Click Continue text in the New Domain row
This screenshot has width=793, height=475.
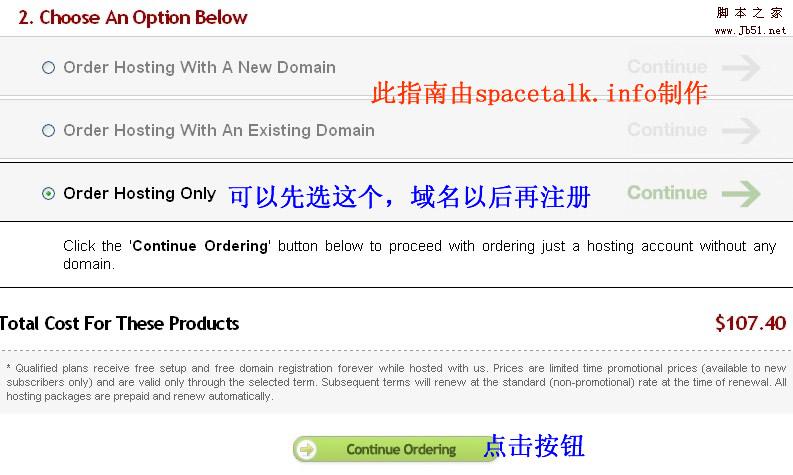[x=667, y=67]
